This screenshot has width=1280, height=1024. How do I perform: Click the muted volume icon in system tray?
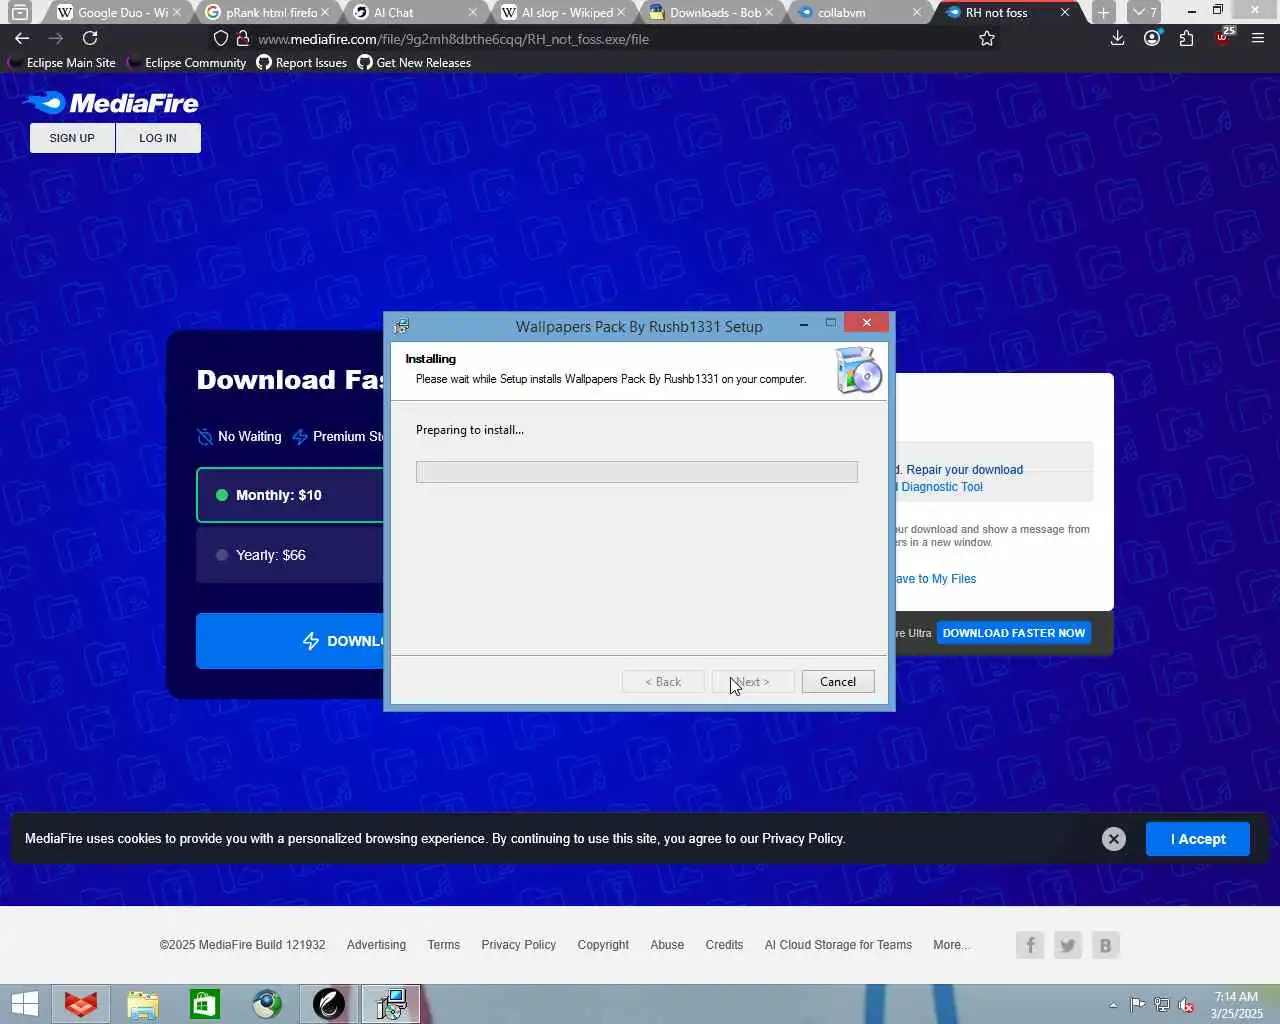click(1186, 1005)
